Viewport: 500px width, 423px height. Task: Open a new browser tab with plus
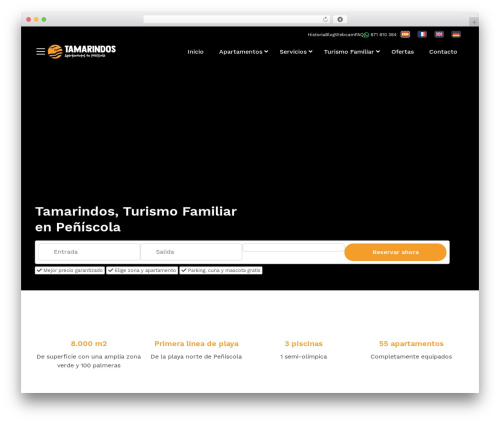474,22
